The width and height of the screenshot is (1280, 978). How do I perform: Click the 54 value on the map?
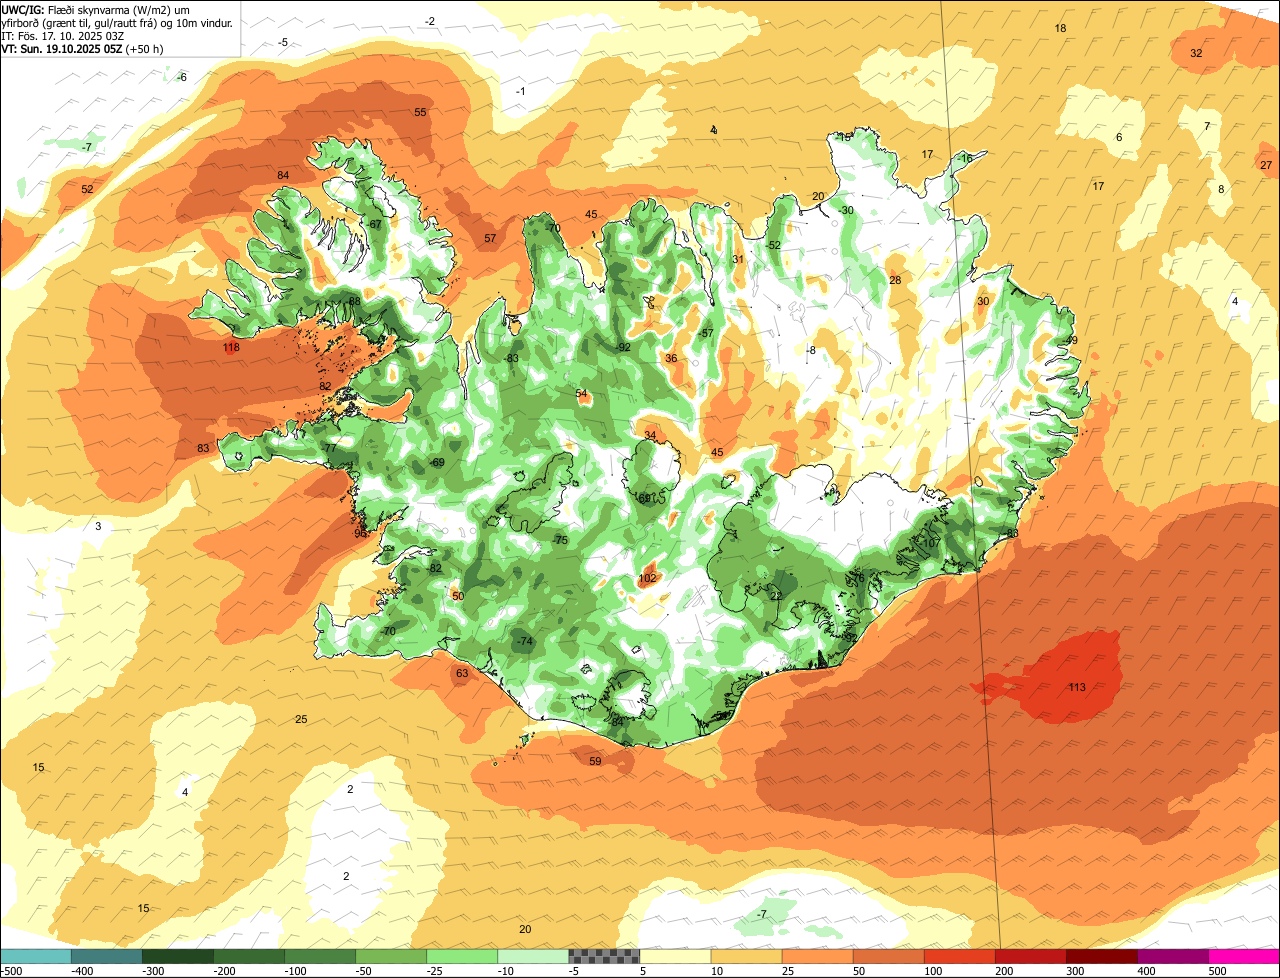tap(582, 393)
